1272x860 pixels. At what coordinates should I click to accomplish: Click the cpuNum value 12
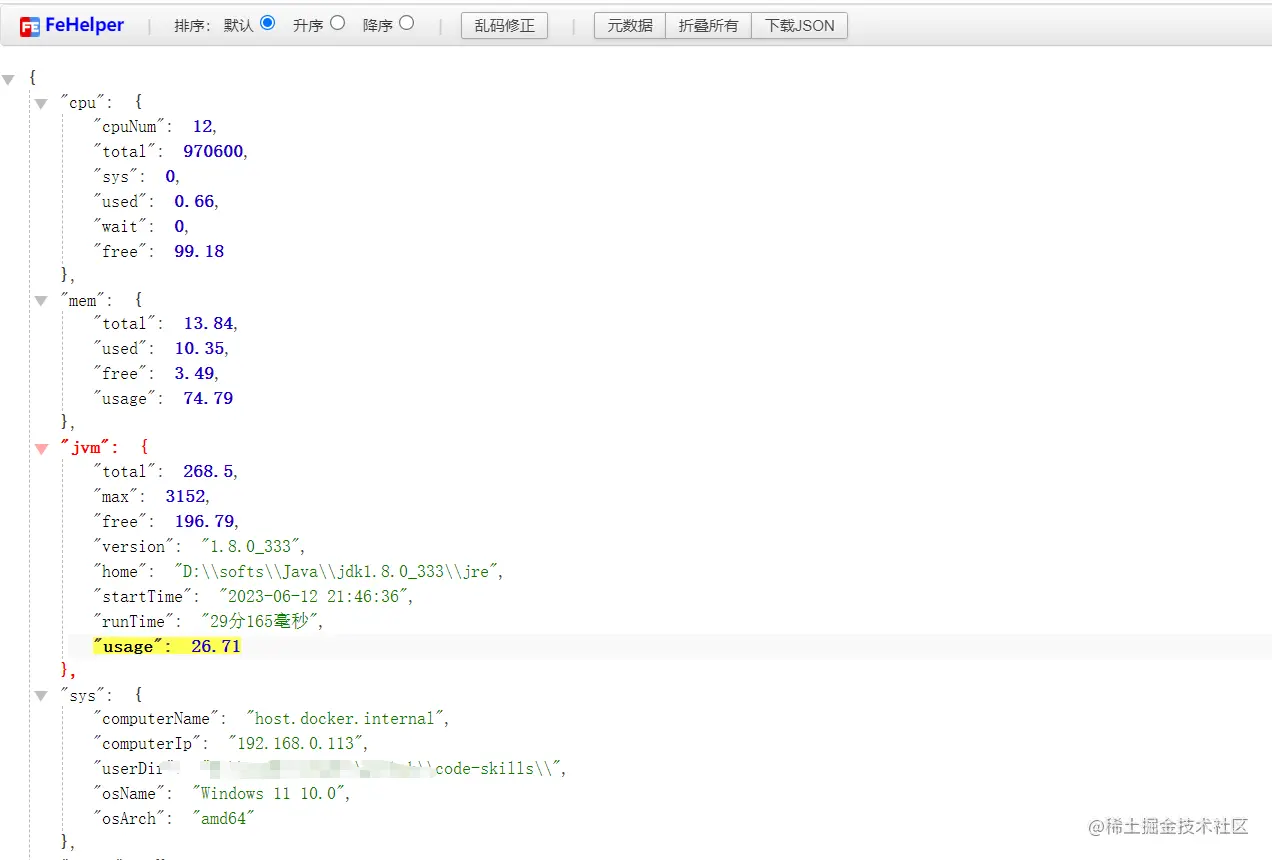203,126
